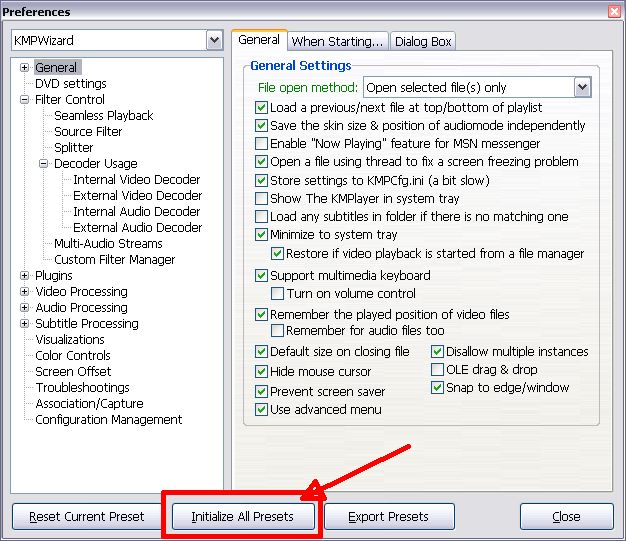Screen dimensions: 626x541
Task: Toggle Open a file using thread checkbox
Action: coord(261,161)
